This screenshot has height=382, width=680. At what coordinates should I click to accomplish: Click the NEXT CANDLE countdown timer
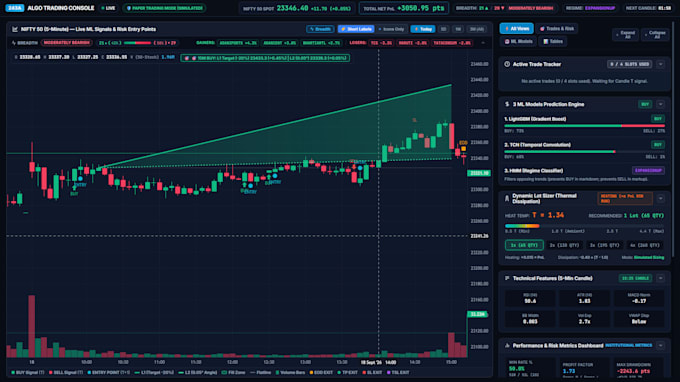[x=648, y=8]
